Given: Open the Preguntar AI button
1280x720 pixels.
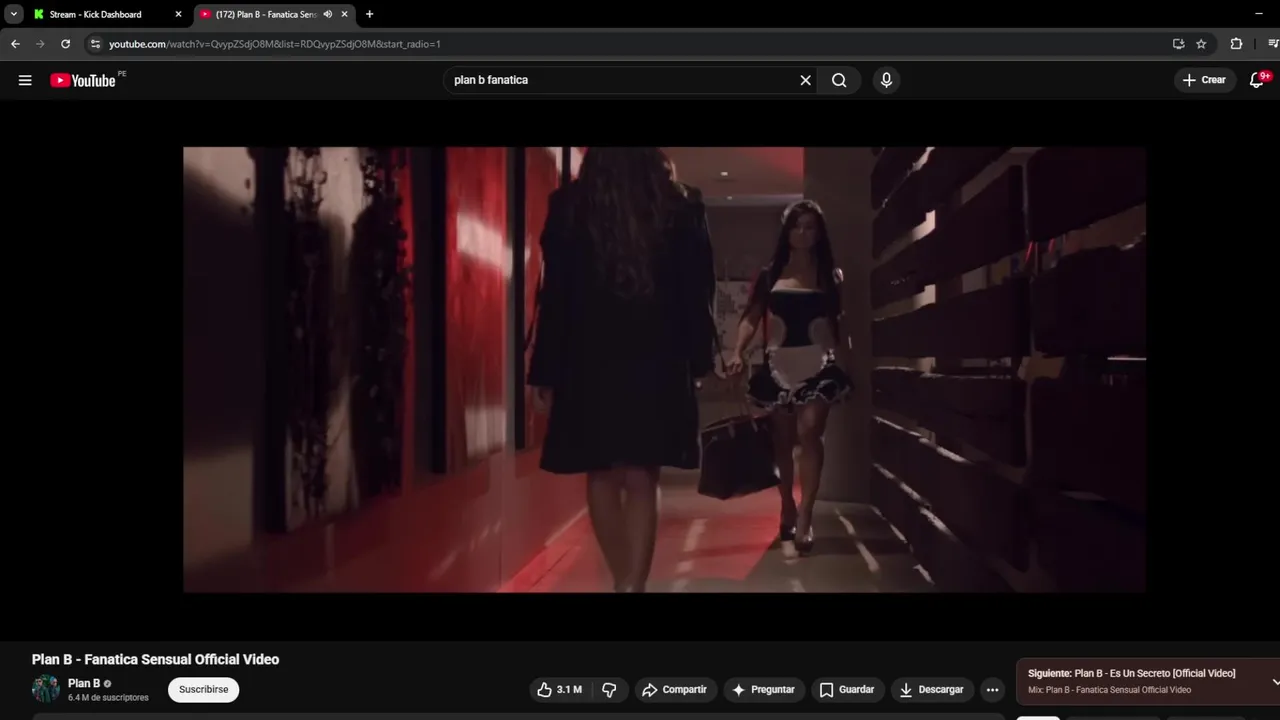Looking at the screenshot, I should coord(763,690).
